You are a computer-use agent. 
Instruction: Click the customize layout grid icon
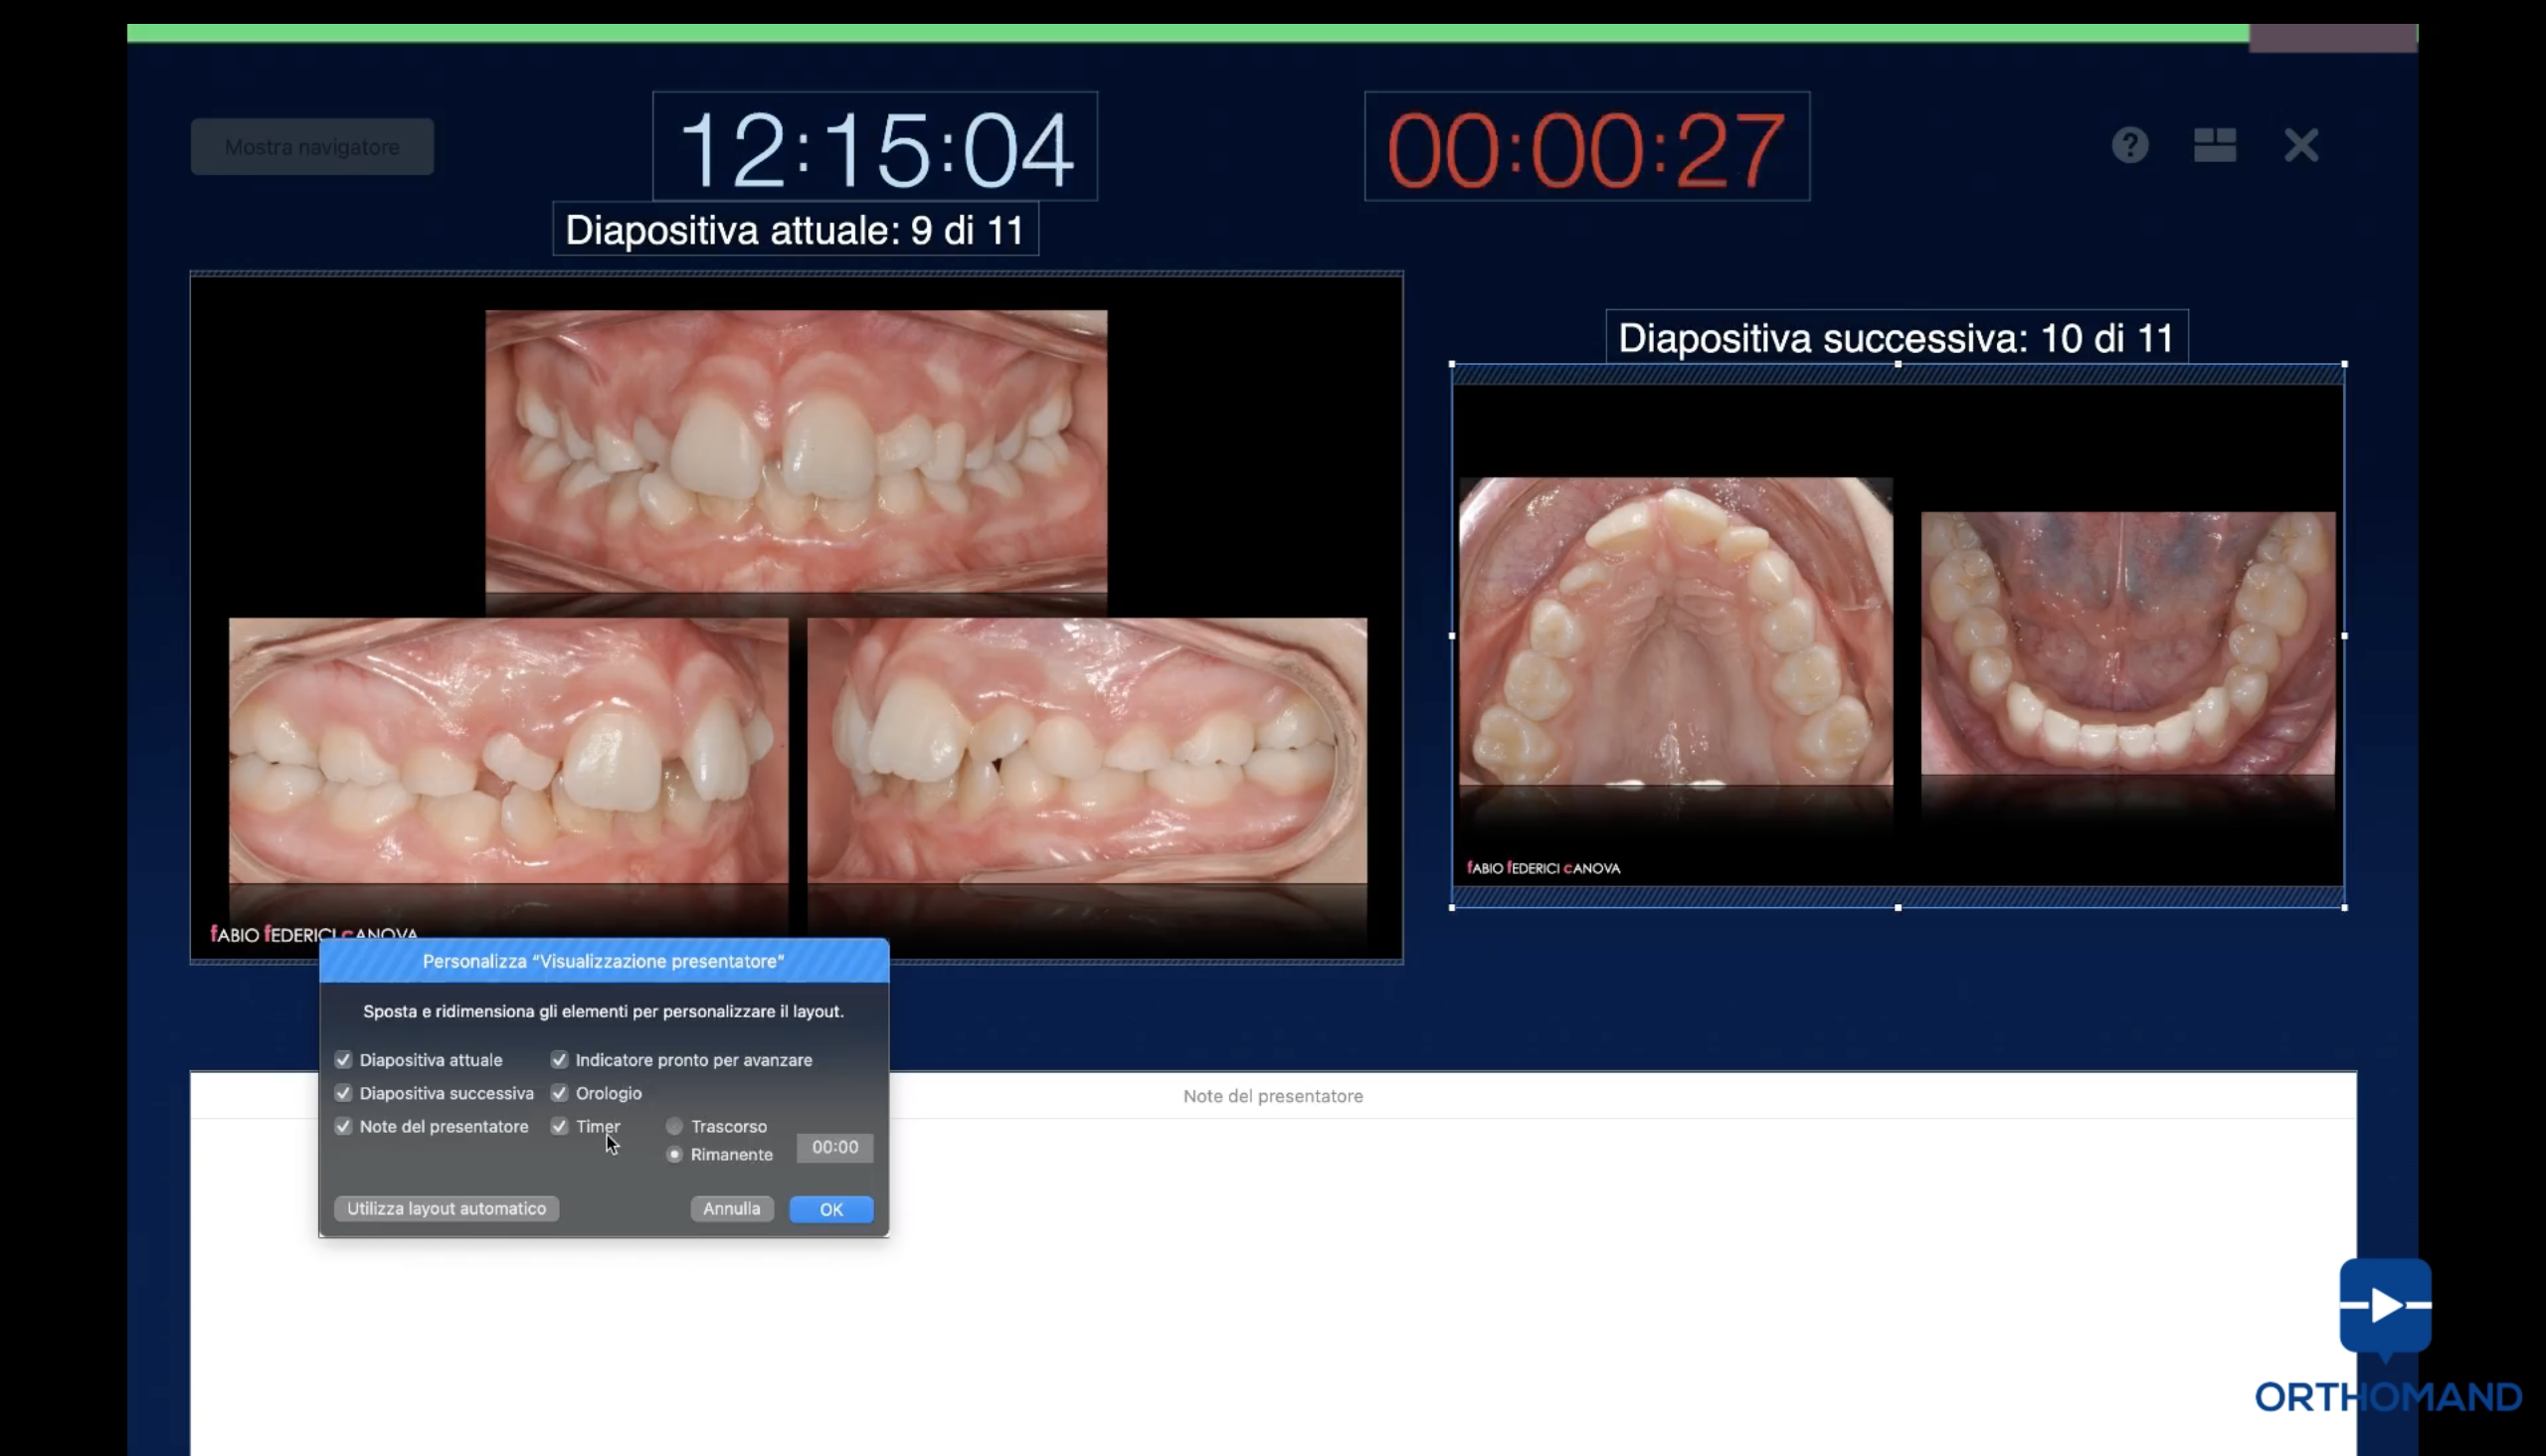coord(2215,146)
